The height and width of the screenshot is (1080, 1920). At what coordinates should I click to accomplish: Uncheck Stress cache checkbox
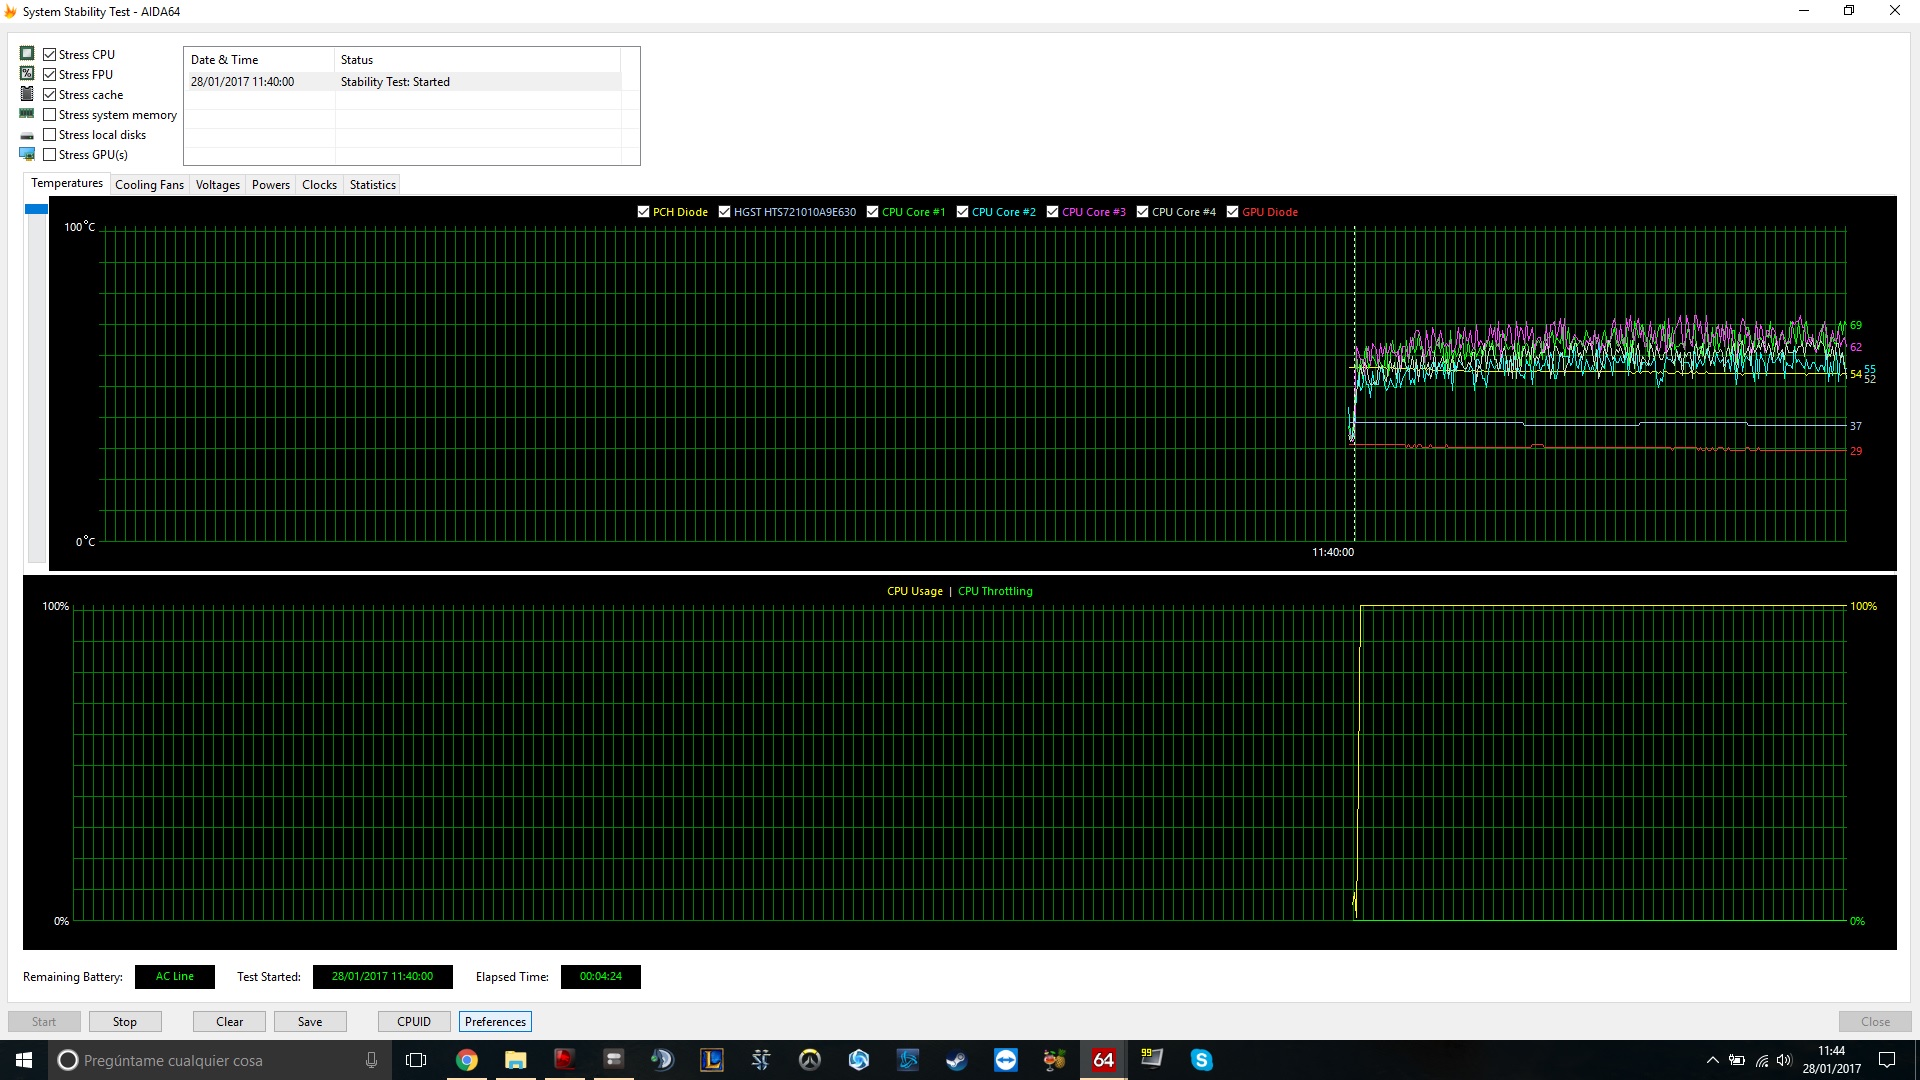coord(50,95)
